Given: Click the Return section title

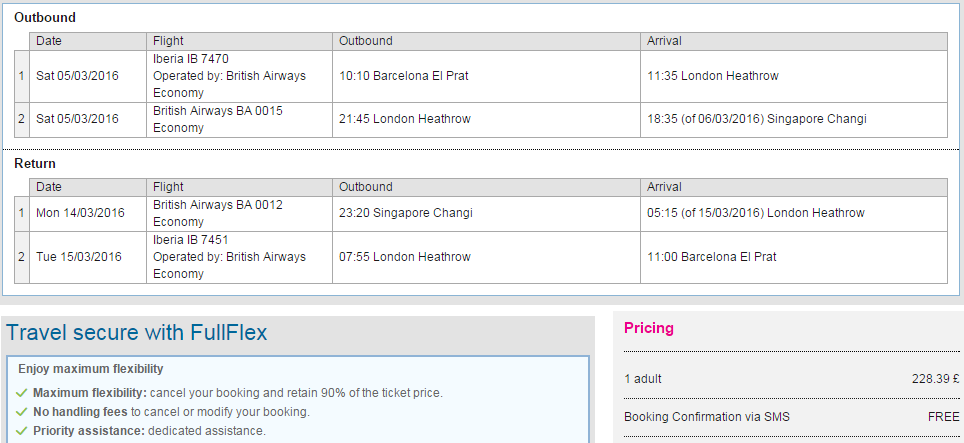Looking at the screenshot, I should (35, 163).
